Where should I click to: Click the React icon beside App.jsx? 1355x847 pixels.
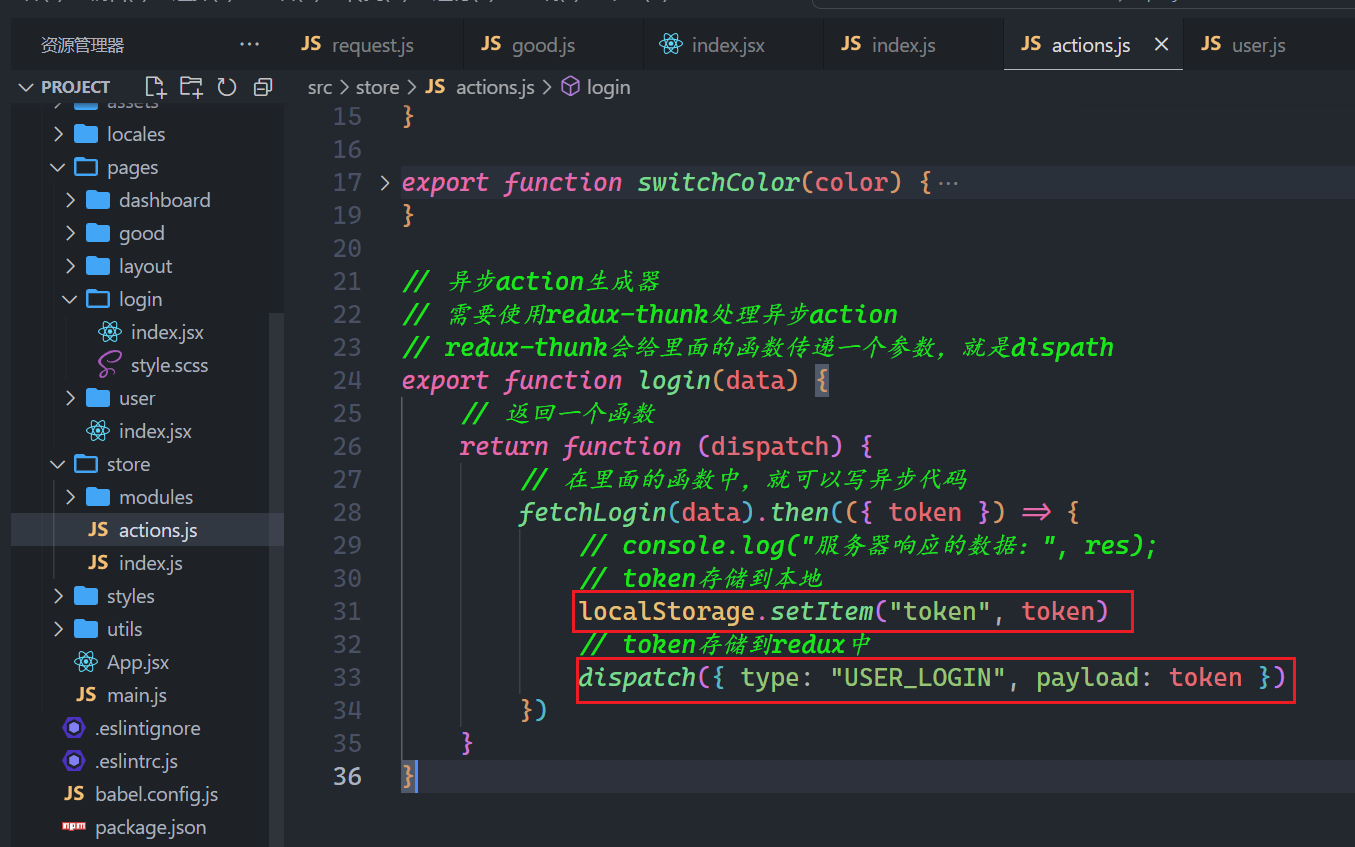(87, 662)
